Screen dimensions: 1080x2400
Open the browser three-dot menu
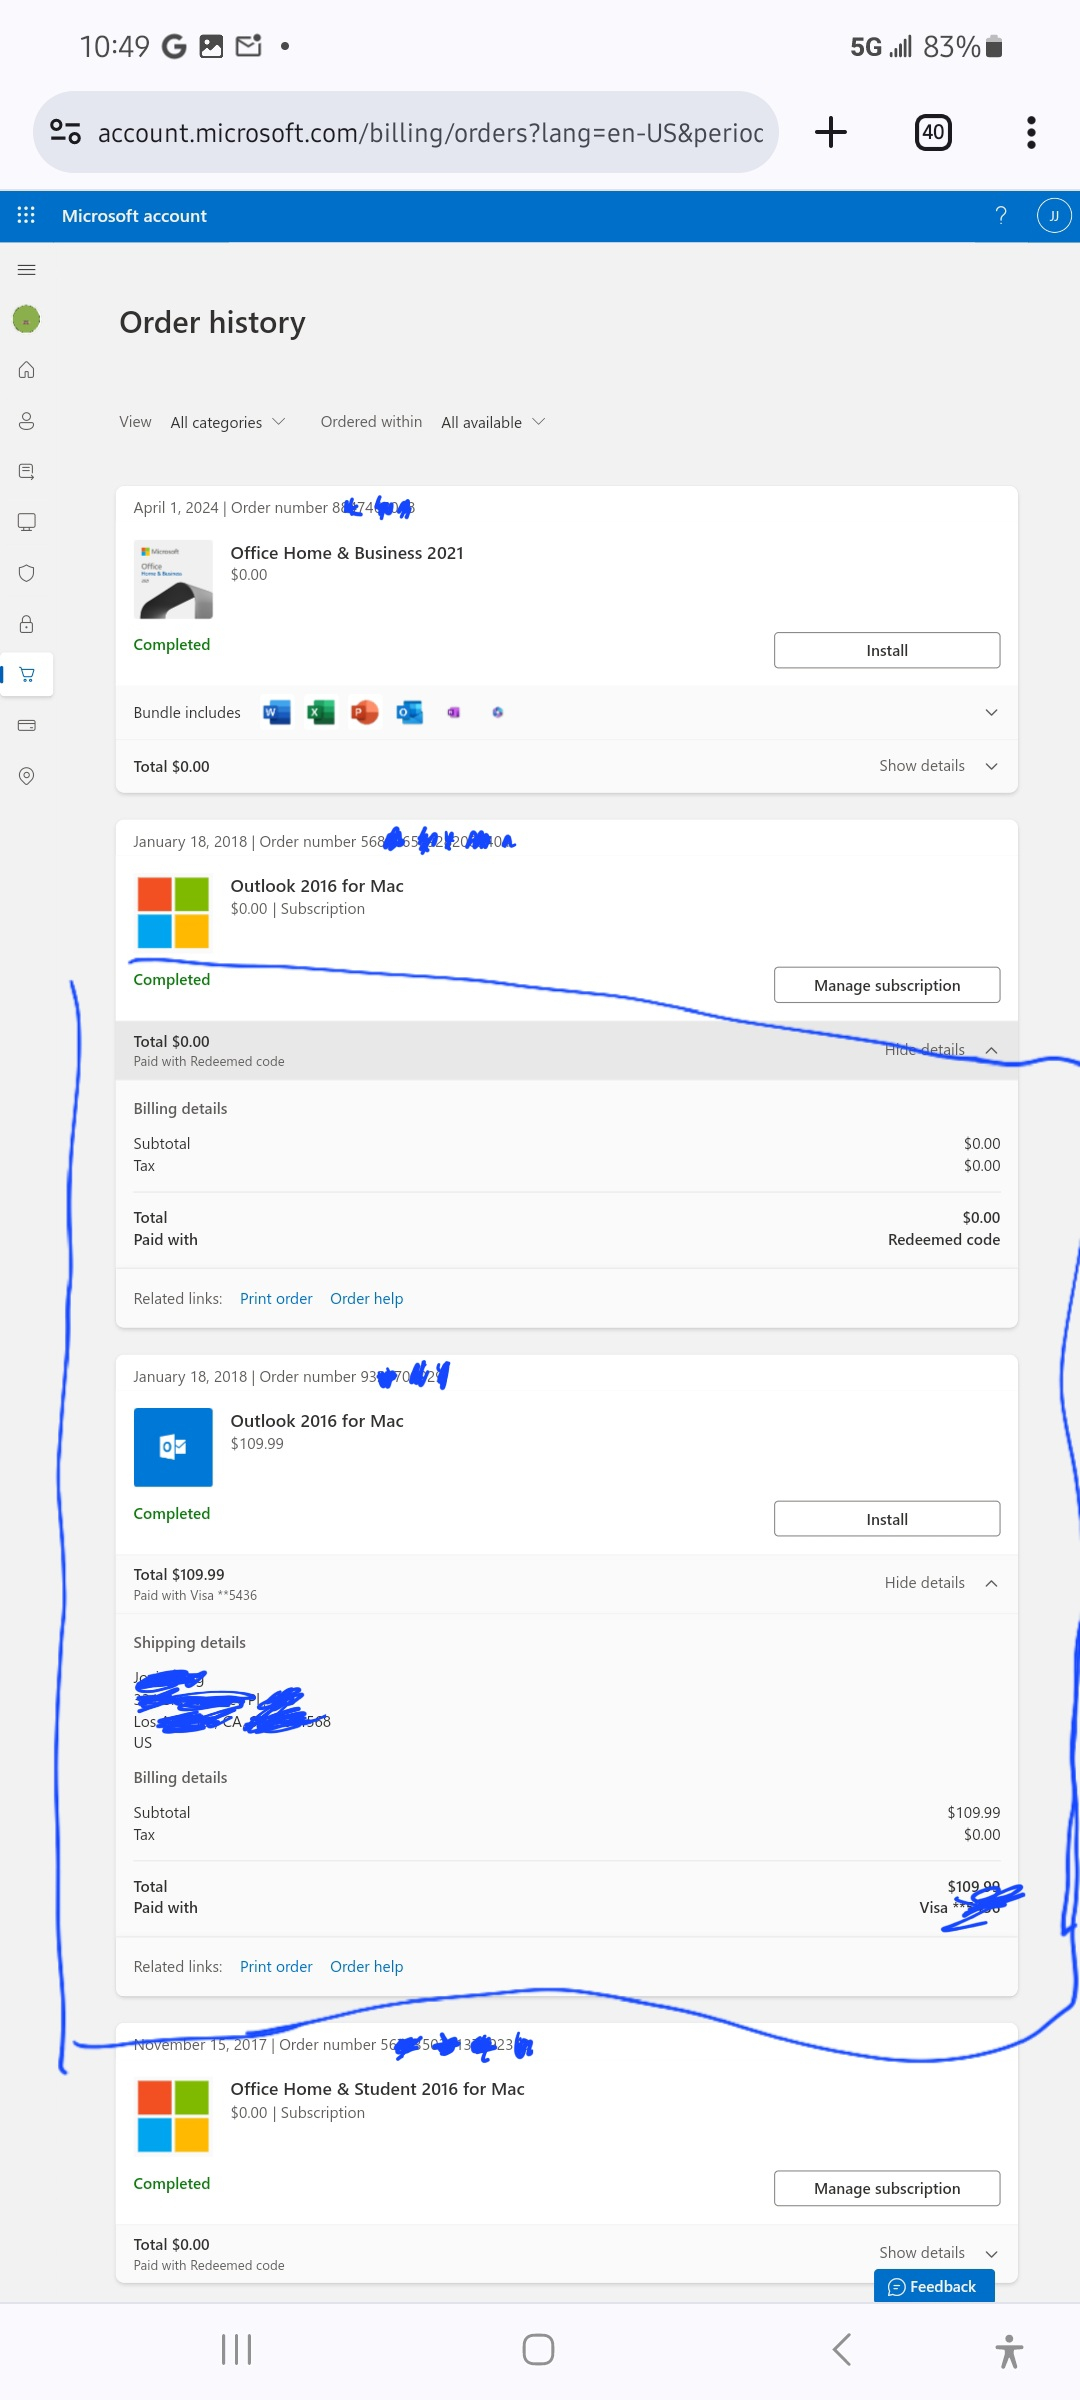point(1031,132)
